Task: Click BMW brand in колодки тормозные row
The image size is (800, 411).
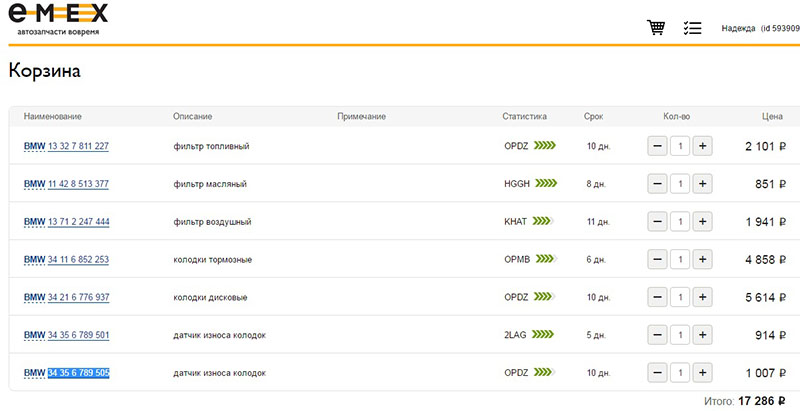Action: coord(34,260)
